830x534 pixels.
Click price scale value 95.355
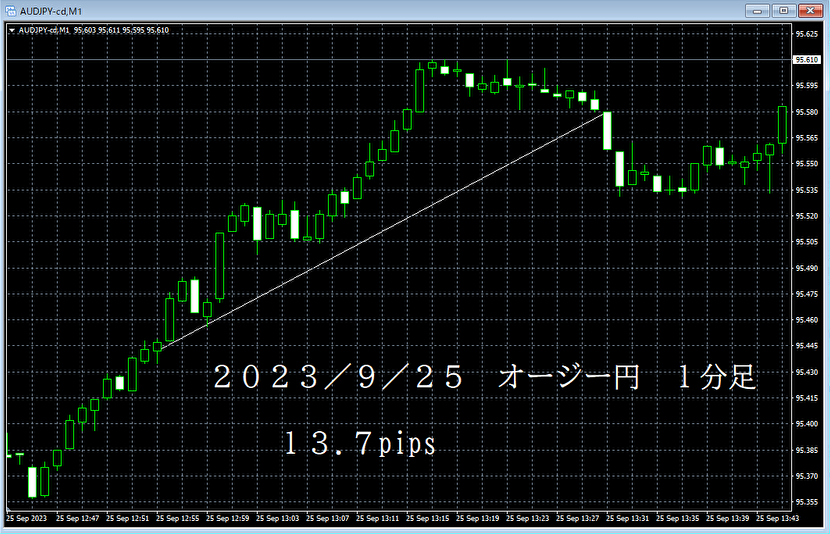point(807,502)
